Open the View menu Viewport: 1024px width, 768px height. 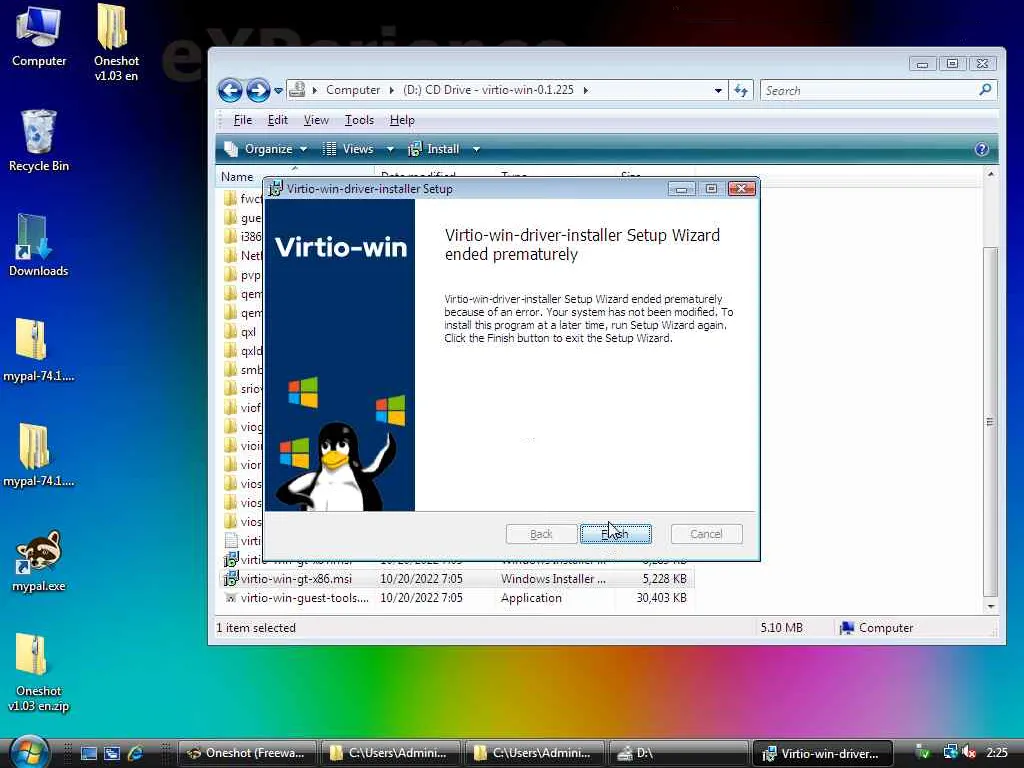point(316,120)
